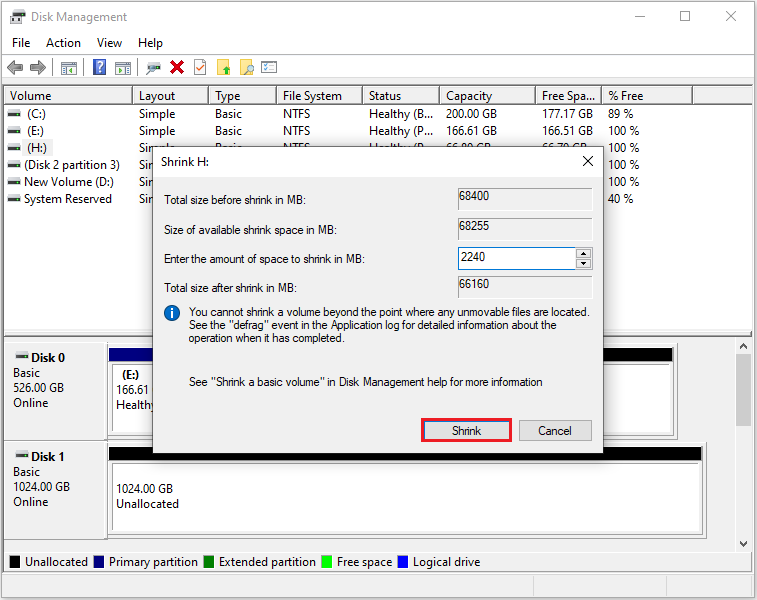Open the View menu
This screenshot has height=600, width=757.
(109, 43)
